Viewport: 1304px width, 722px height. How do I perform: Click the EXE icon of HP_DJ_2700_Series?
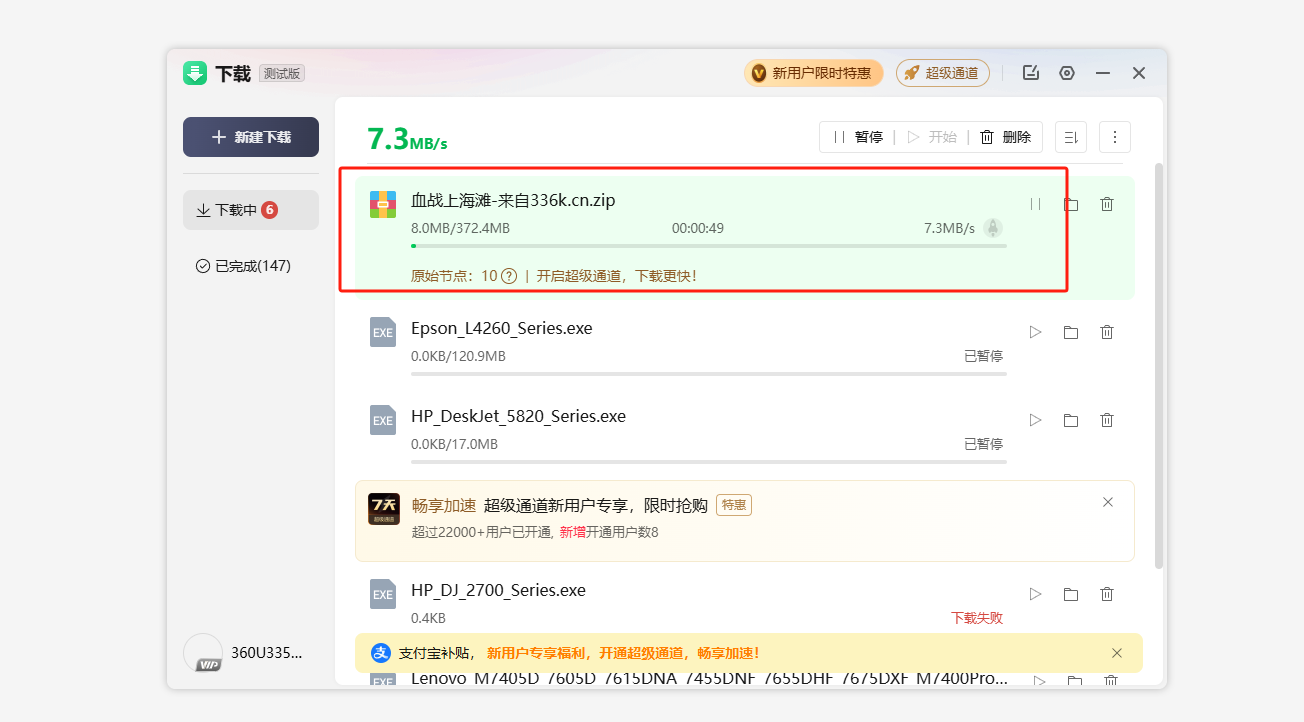(x=383, y=594)
